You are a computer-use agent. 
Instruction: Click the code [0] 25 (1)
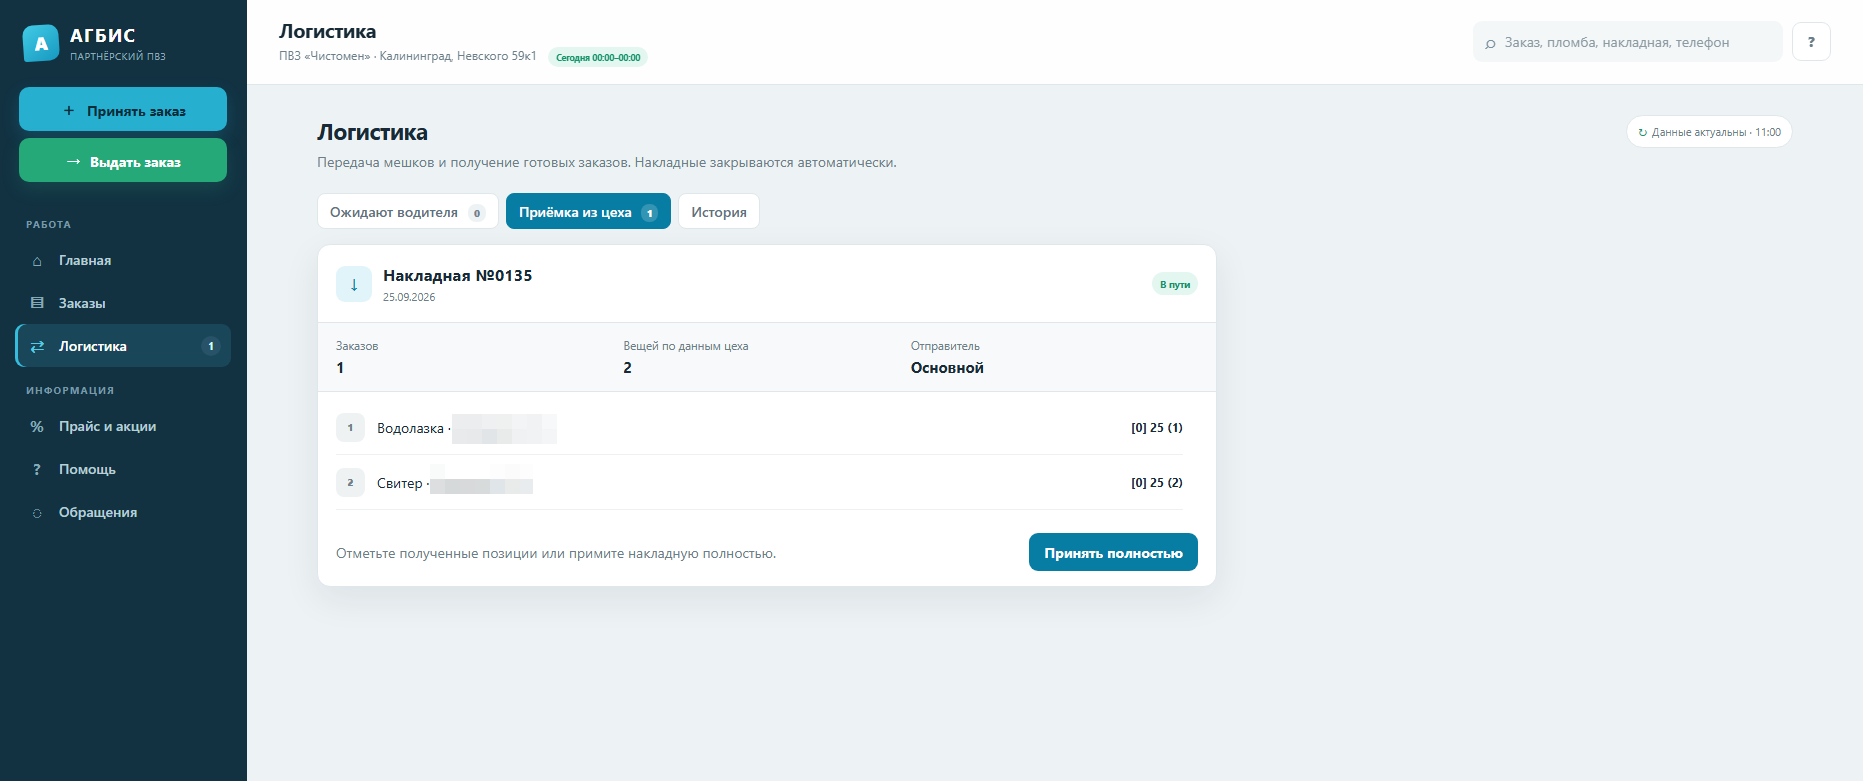point(1157,428)
